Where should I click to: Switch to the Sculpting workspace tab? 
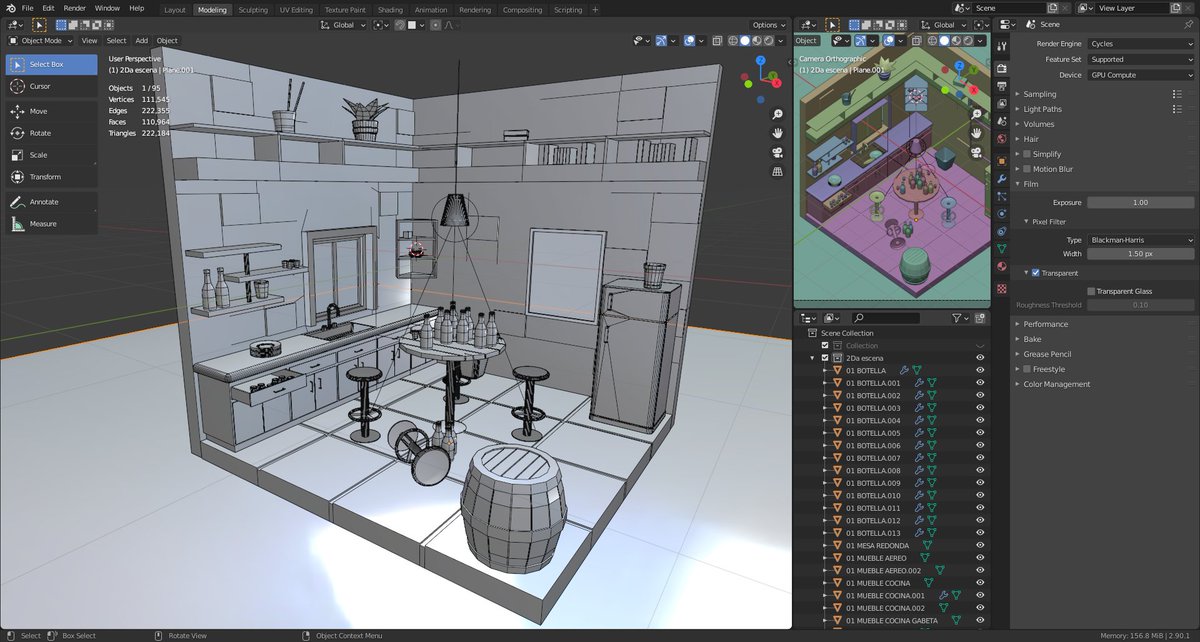point(253,11)
